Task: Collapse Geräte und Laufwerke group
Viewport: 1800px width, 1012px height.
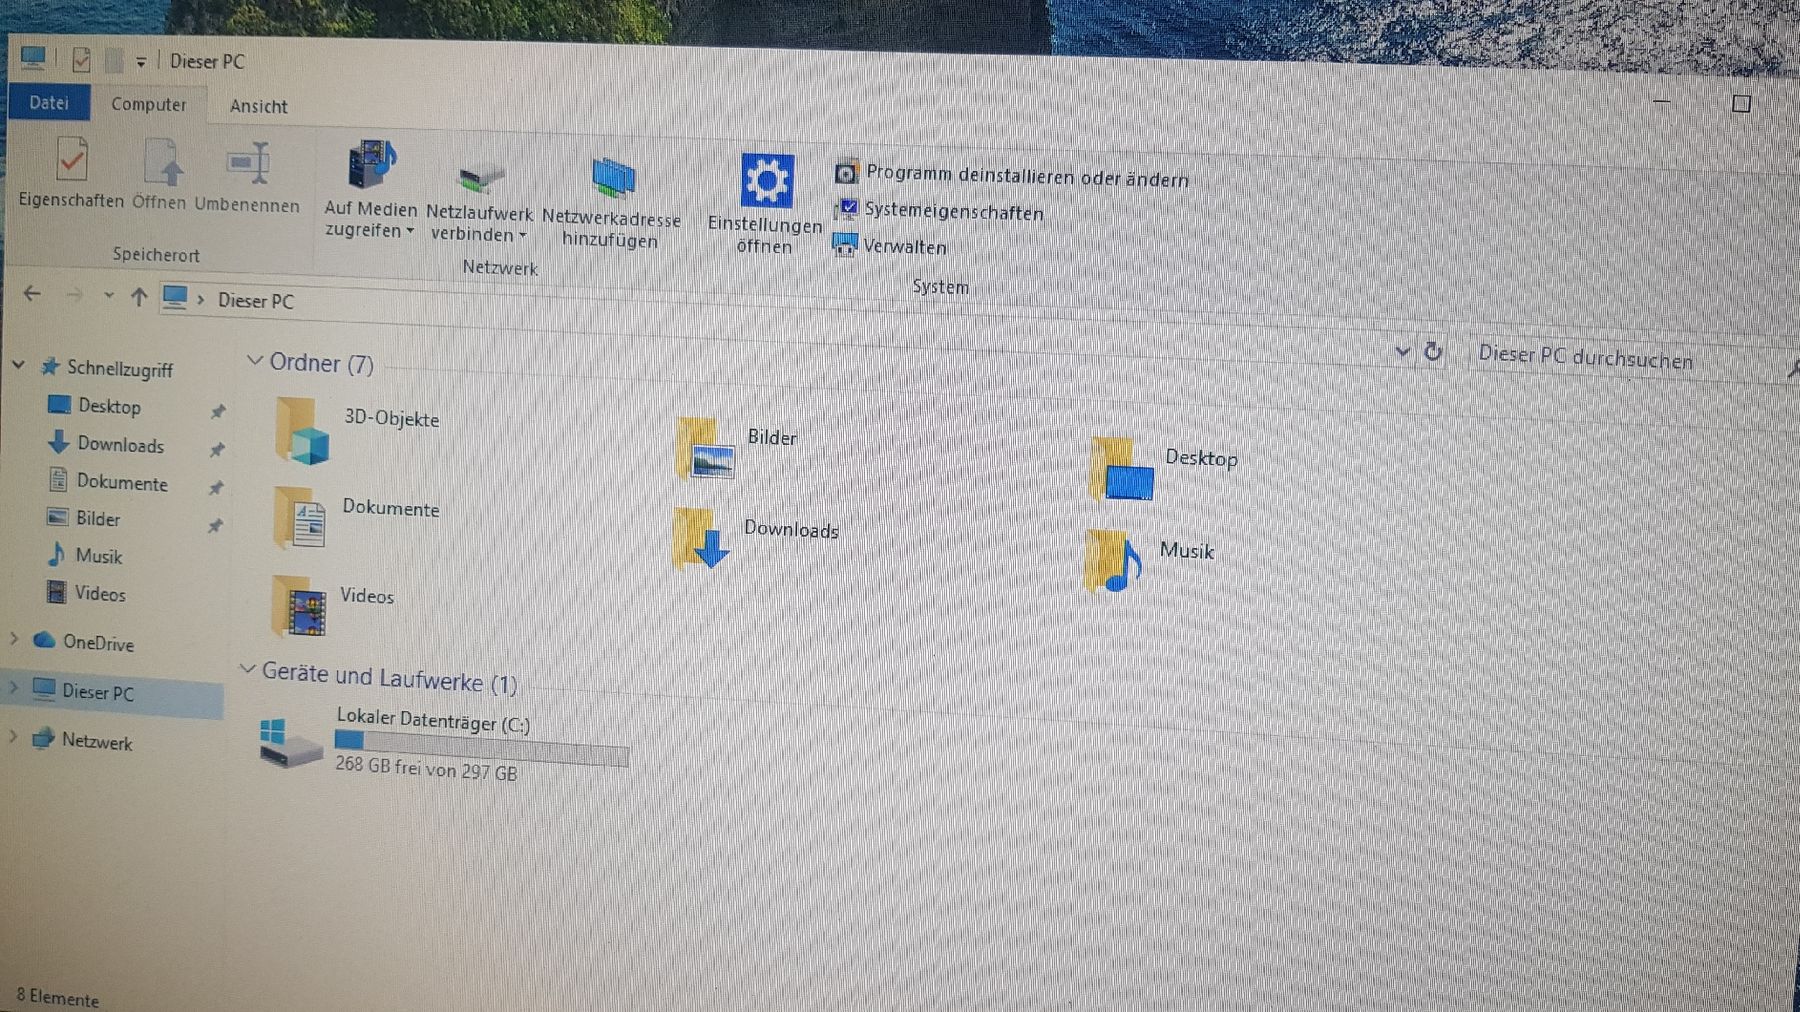Action: tap(248, 668)
